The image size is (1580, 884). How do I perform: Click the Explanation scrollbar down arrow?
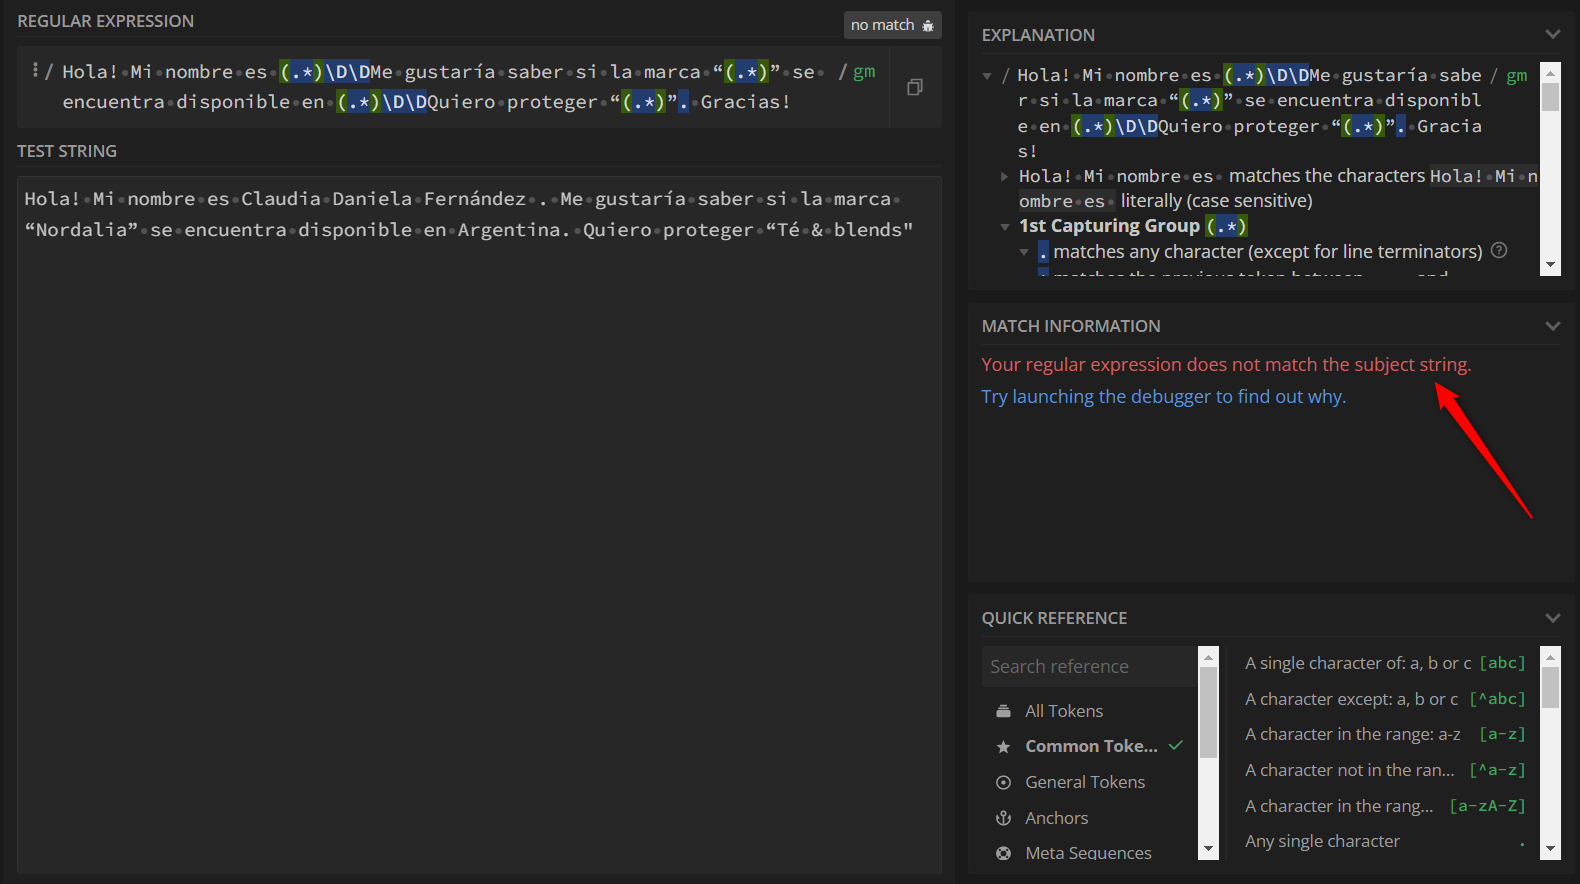click(1550, 265)
